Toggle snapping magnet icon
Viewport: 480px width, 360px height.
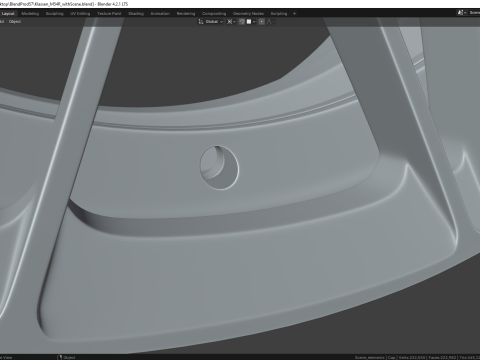[242, 22]
